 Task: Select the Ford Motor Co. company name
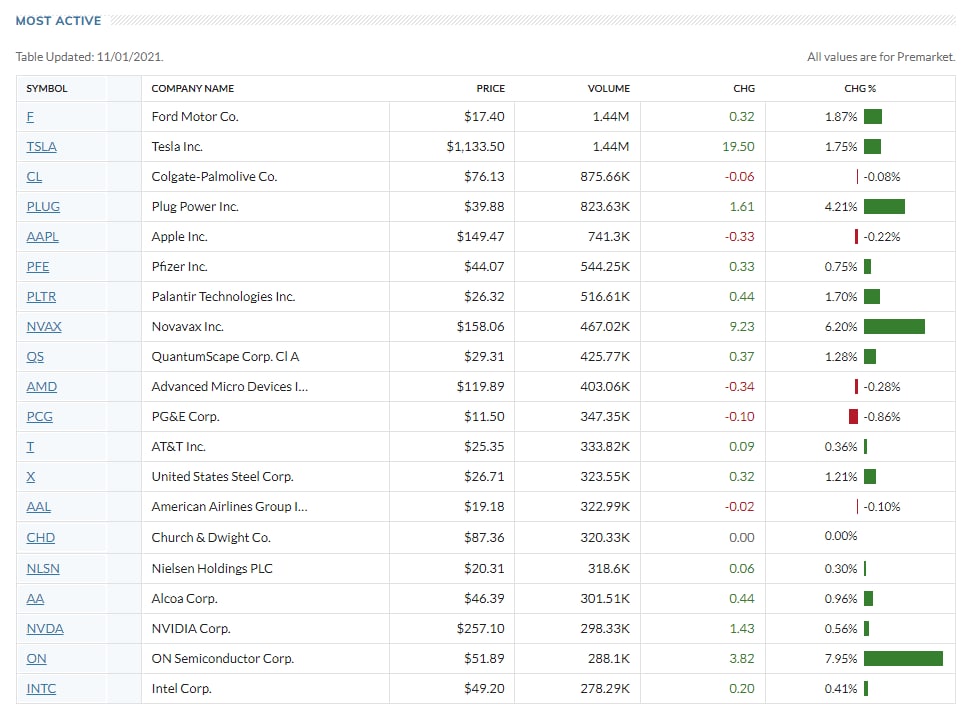[195, 117]
